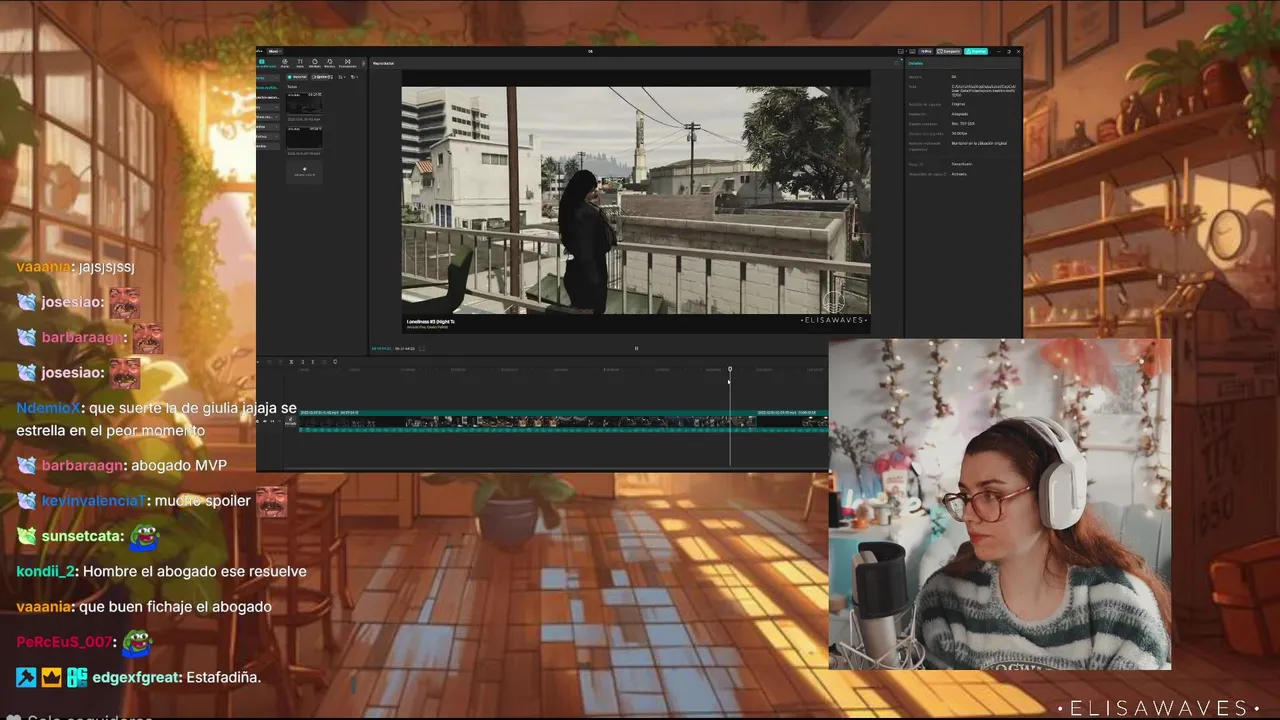The image size is (1280, 720).
Task: Click NdemioX username in chat
Action: click(x=50, y=408)
